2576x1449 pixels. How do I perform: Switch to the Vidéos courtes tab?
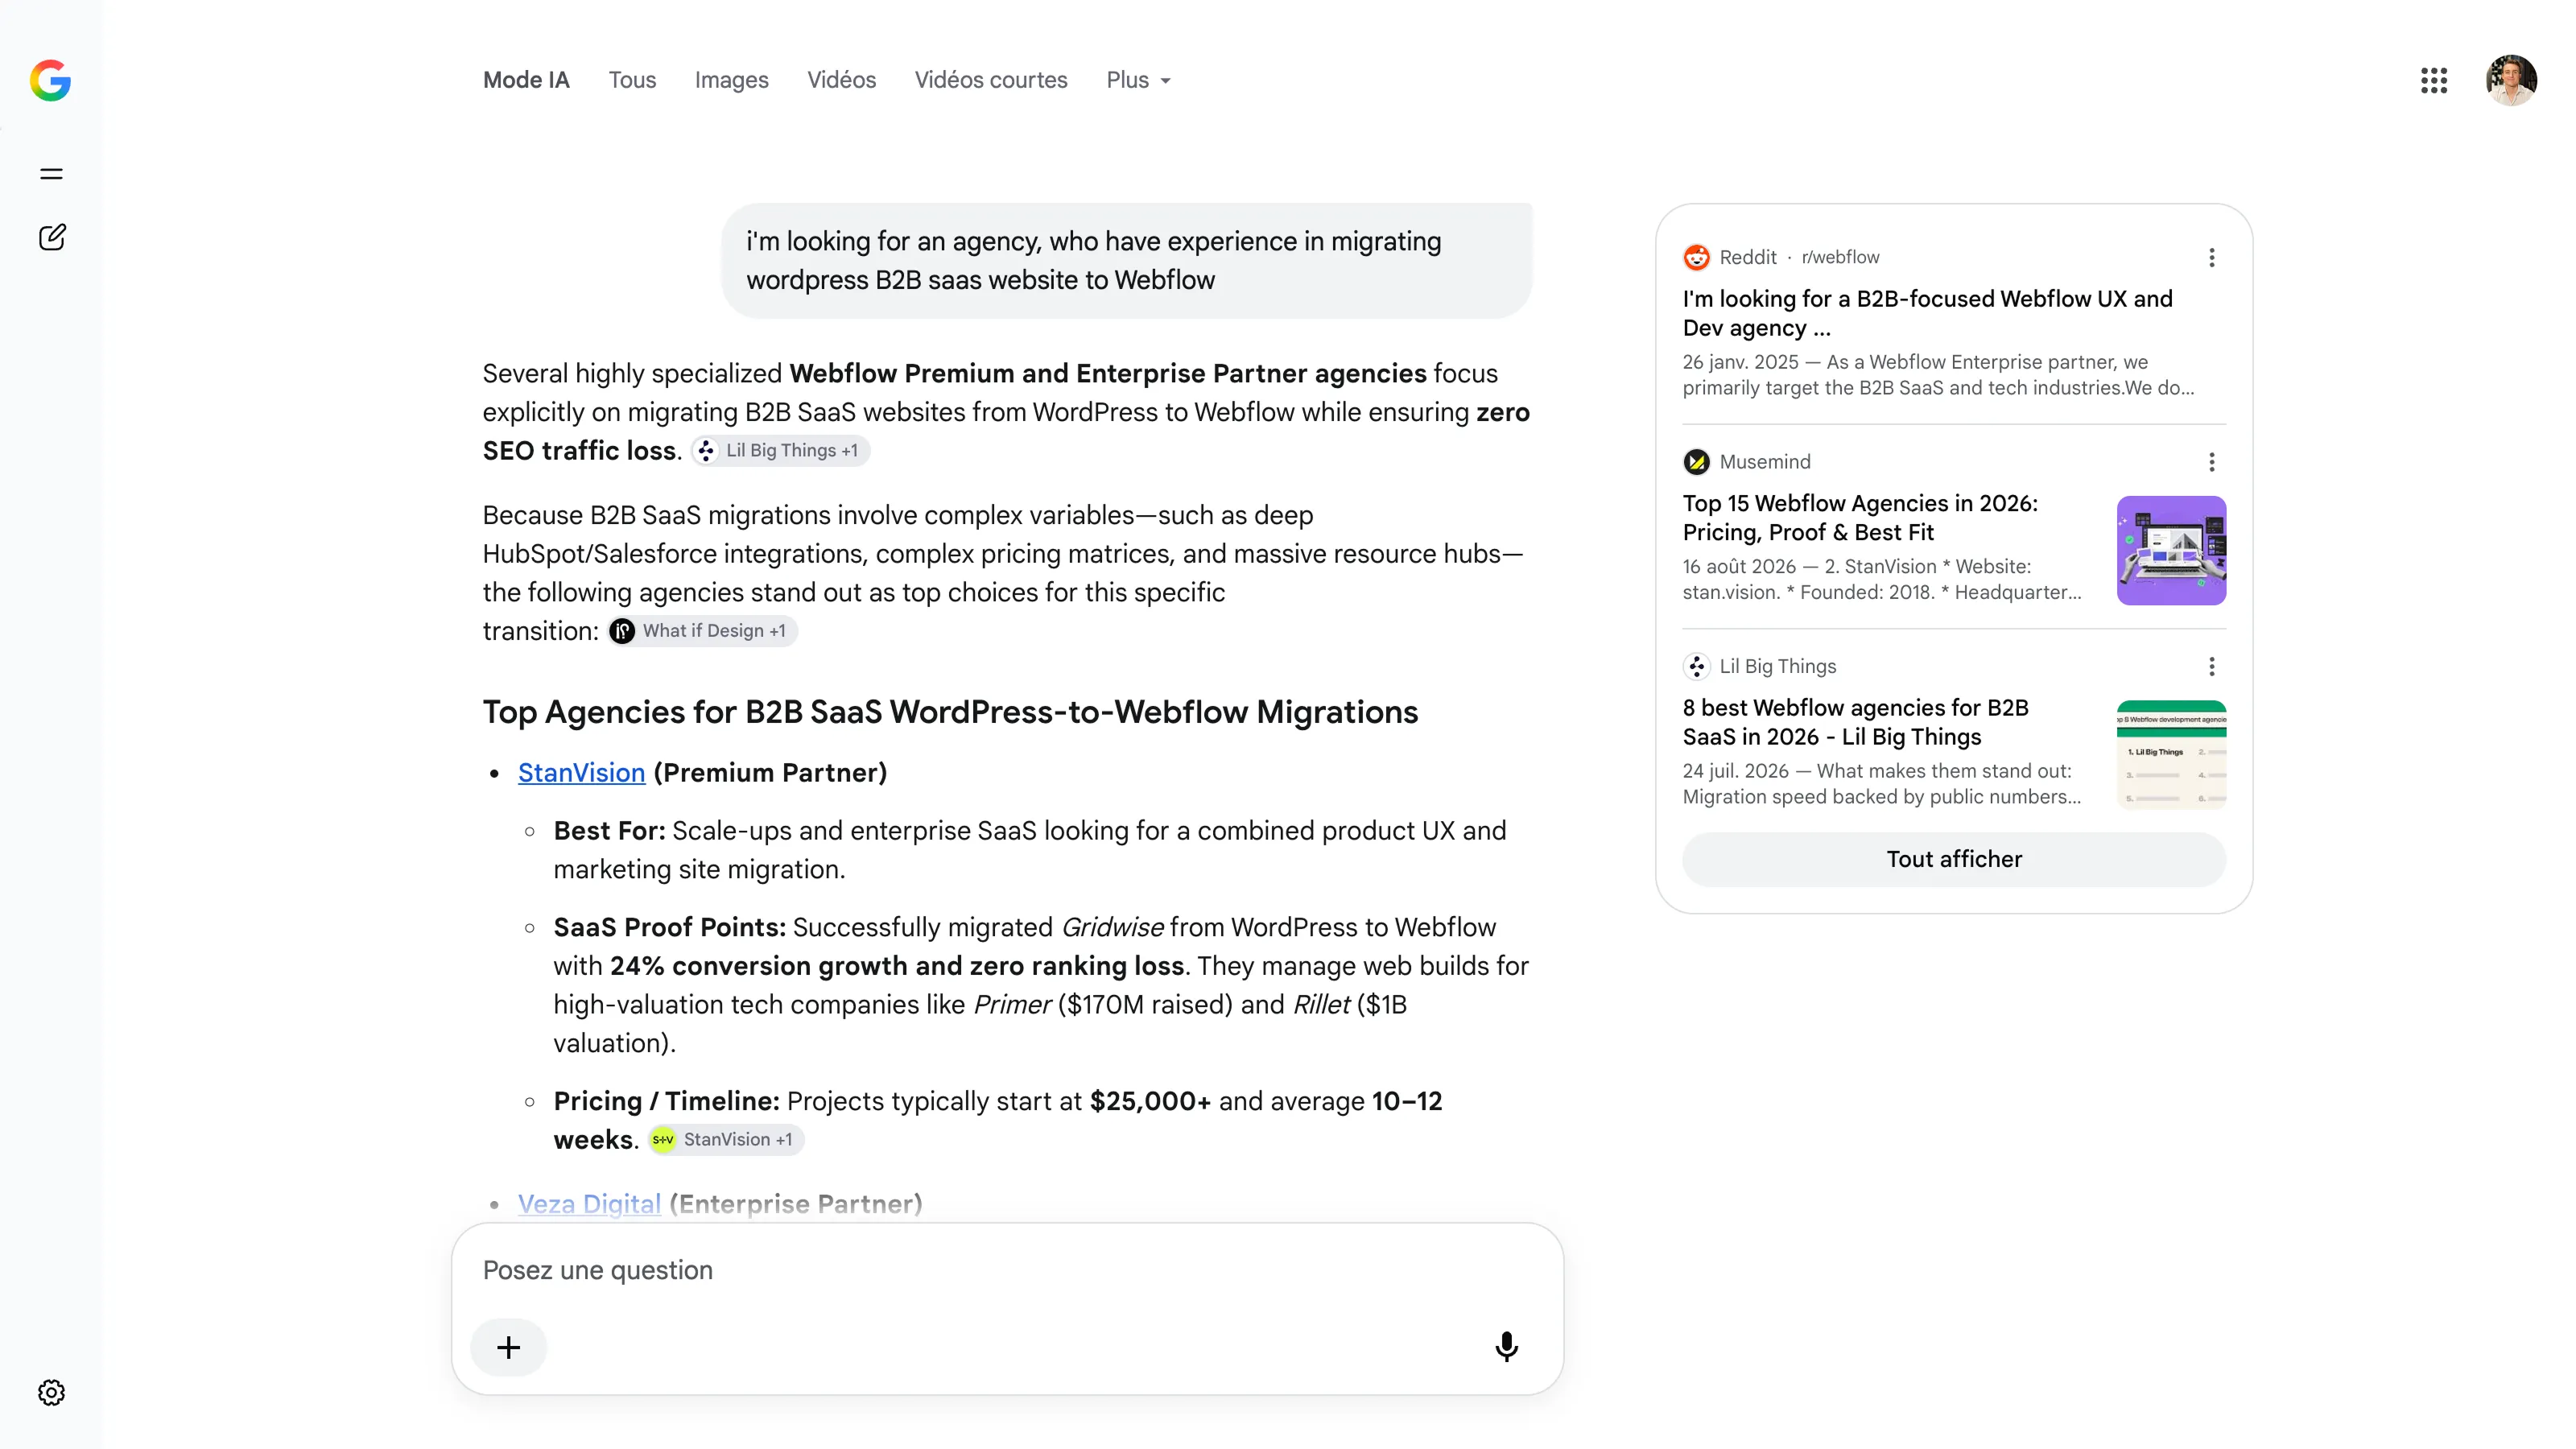[x=990, y=80]
